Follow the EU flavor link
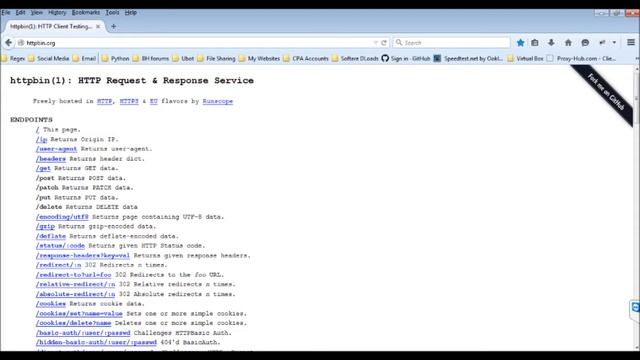Screen dimensions: 640x360 pyautogui.click(x=153, y=101)
